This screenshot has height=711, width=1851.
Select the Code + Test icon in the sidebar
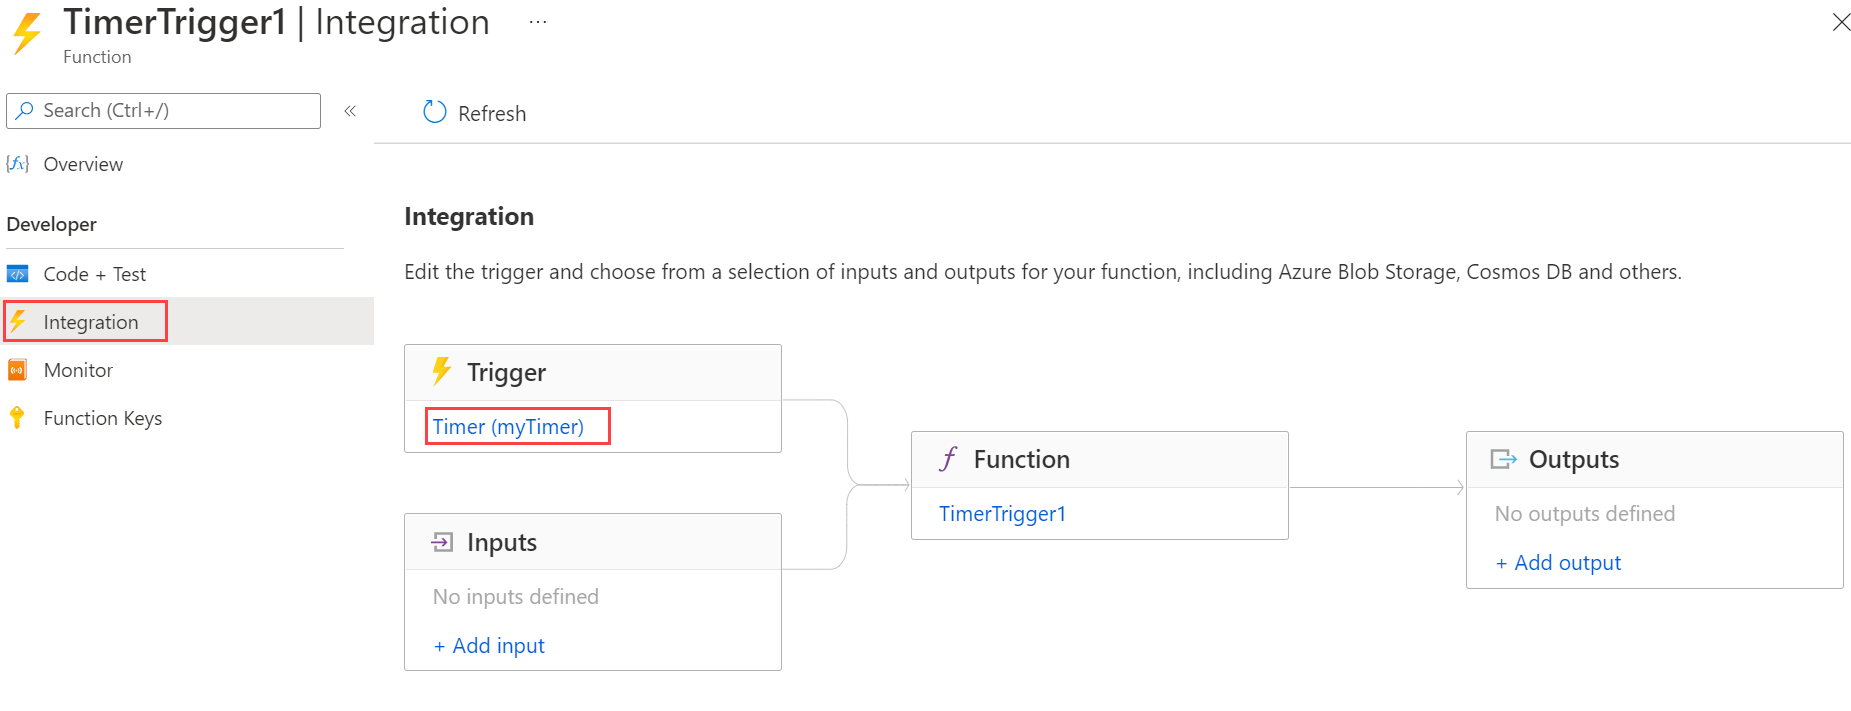point(18,273)
